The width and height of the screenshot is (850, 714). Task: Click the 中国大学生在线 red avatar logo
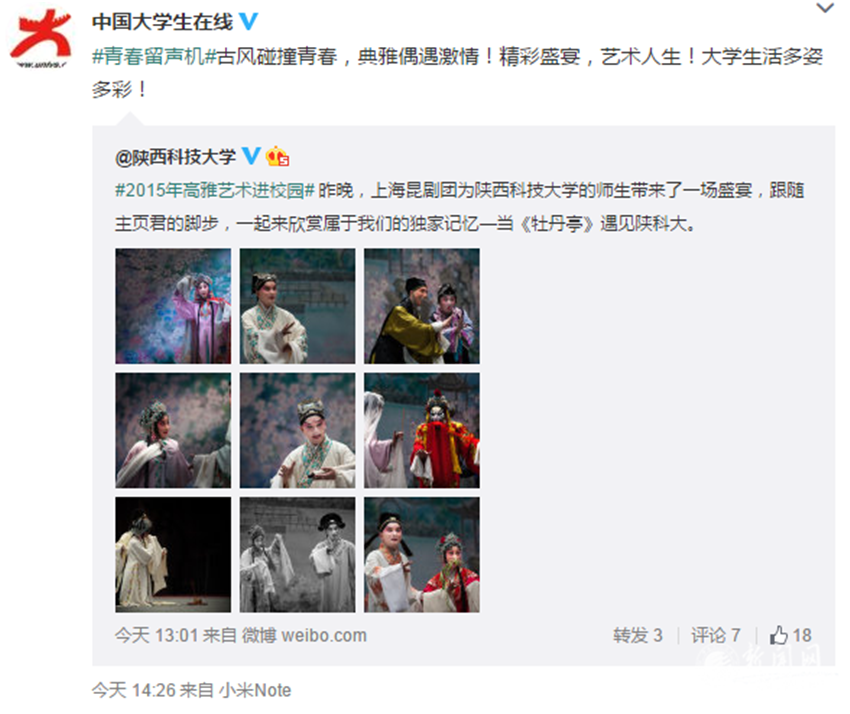41,38
